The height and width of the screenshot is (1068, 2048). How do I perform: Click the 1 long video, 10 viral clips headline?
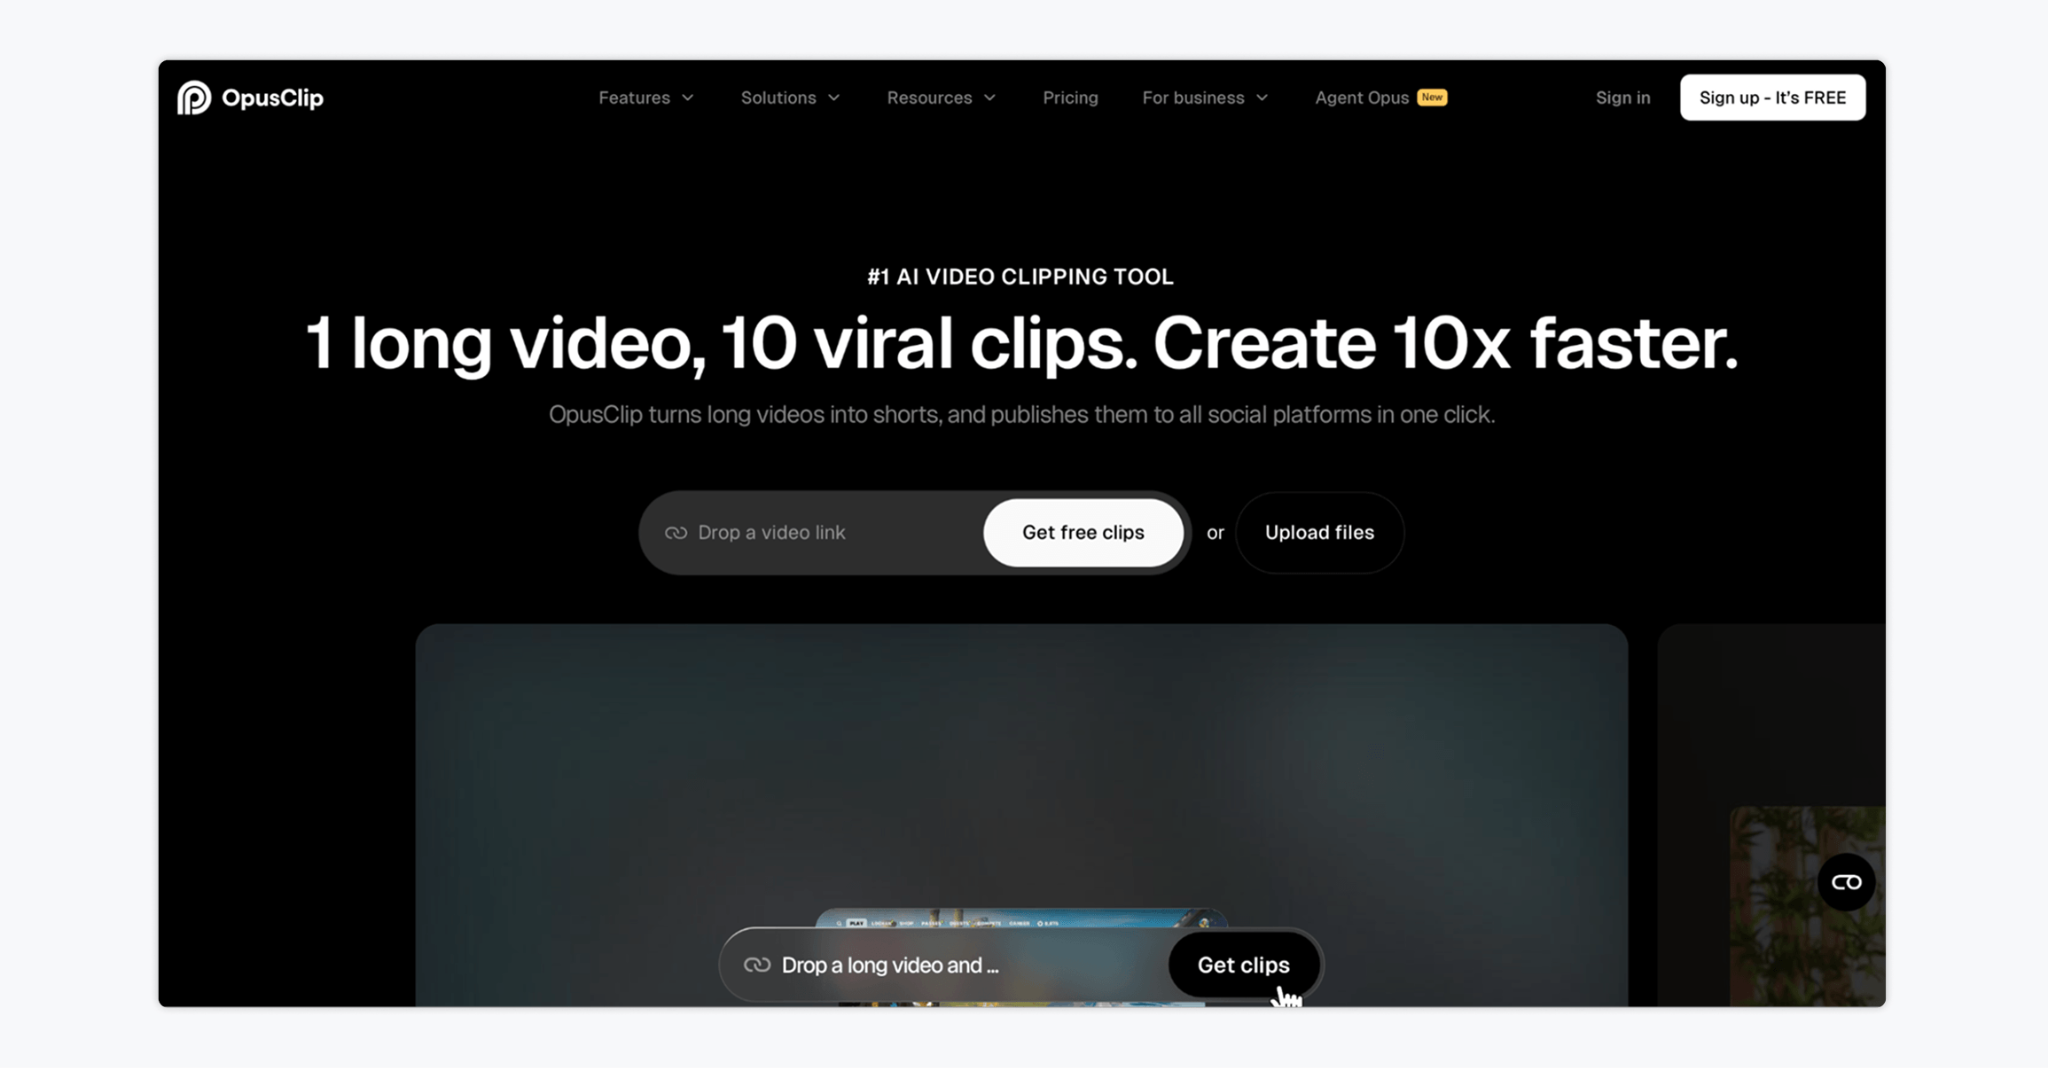[1021, 344]
